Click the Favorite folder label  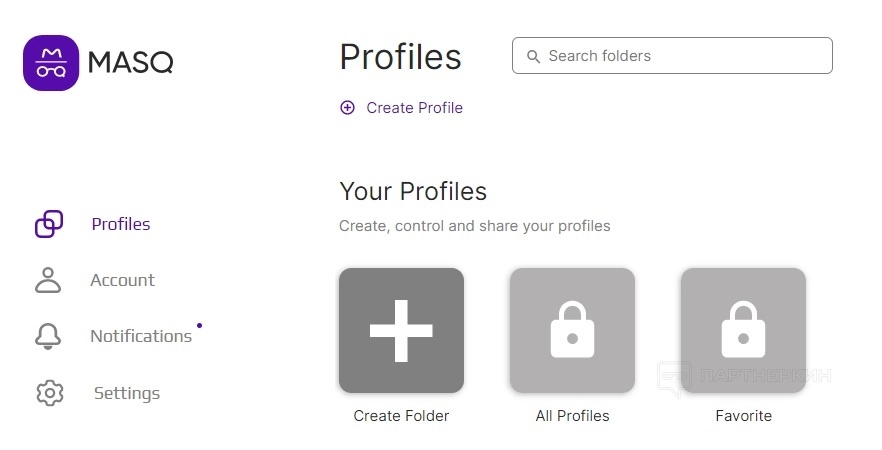point(743,416)
